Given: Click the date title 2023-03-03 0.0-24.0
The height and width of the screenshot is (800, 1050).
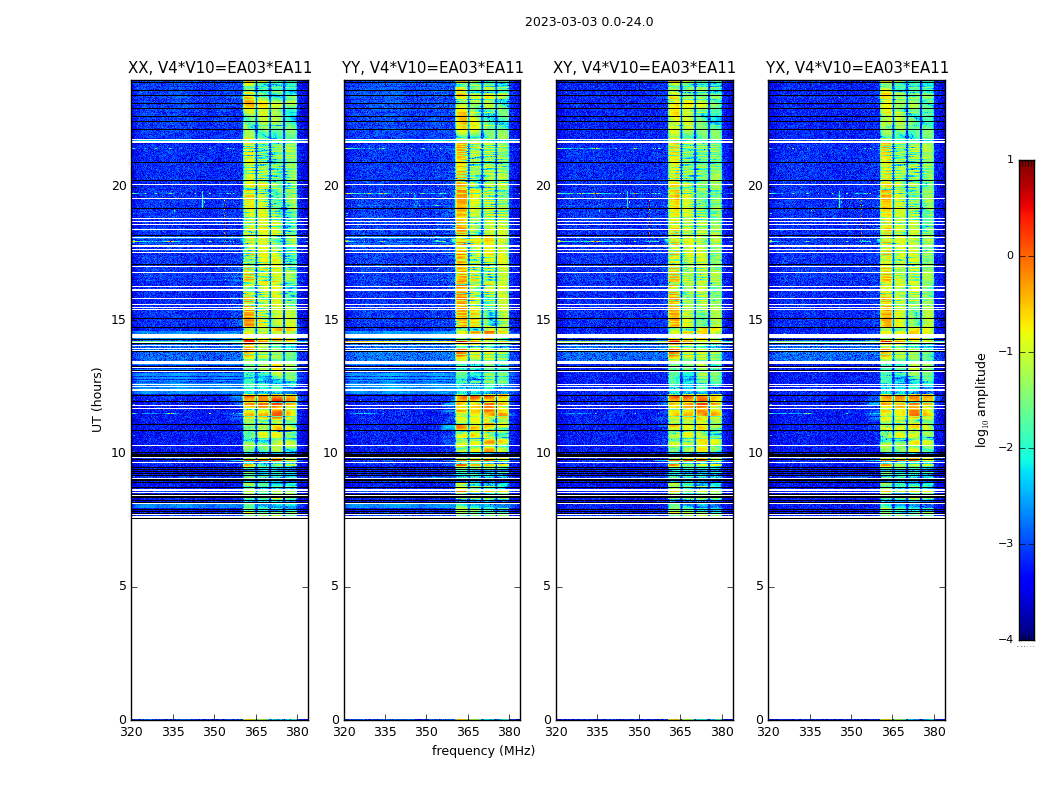Looking at the screenshot, I should [x=589, y=22].
